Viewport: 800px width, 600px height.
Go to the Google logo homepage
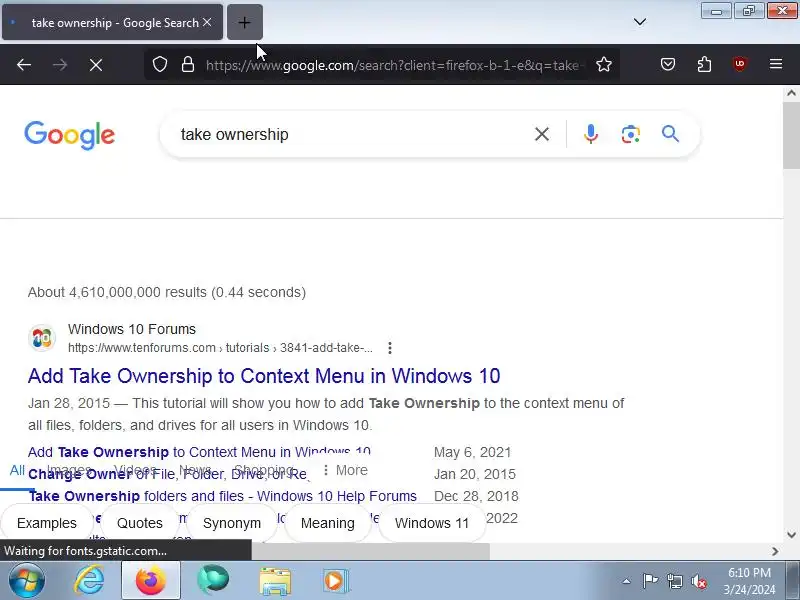pos(69,135)
